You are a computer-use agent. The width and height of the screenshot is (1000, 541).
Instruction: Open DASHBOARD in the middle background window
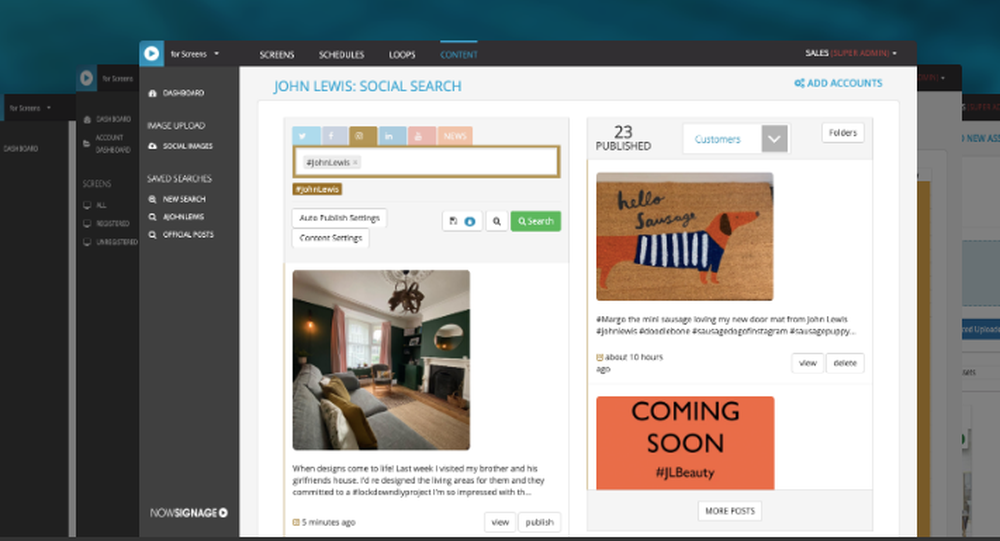tap(114, 119)
